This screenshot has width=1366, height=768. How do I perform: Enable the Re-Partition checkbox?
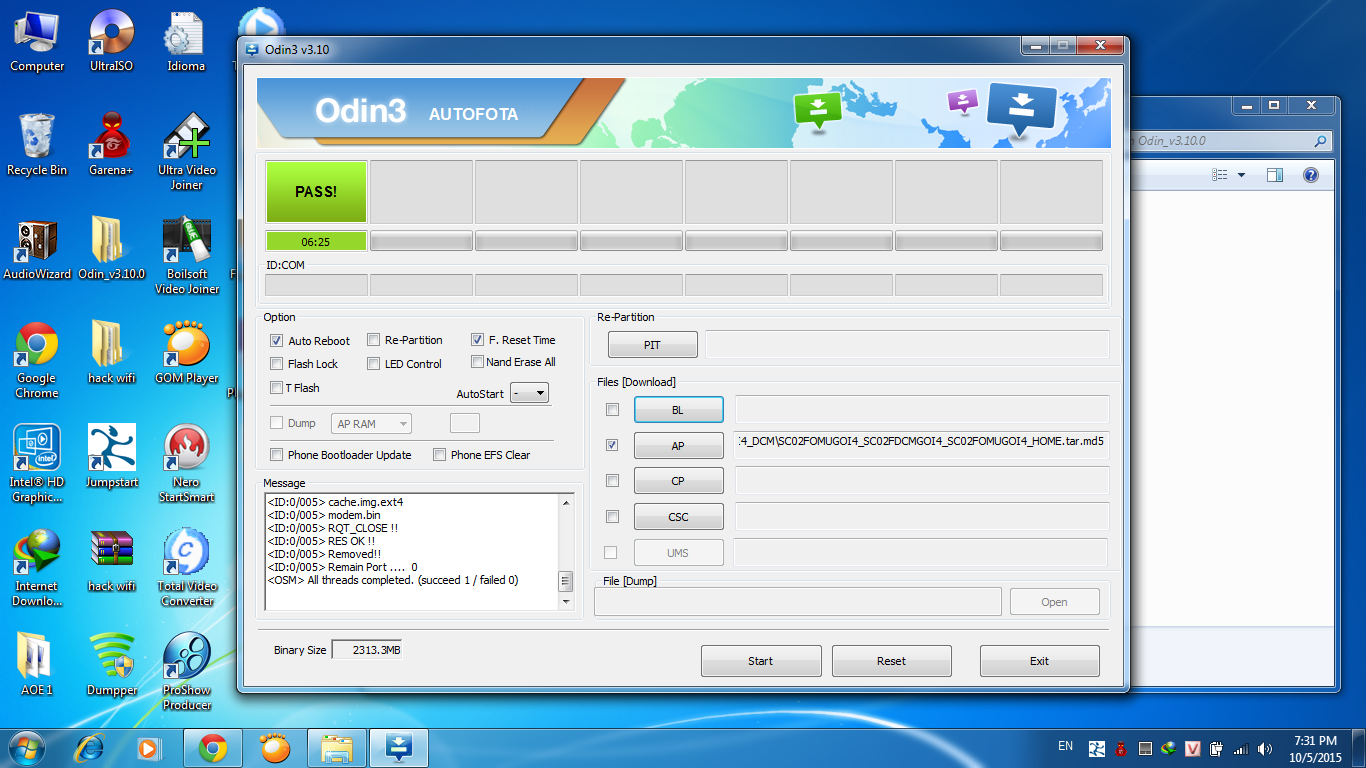[374, 340]
